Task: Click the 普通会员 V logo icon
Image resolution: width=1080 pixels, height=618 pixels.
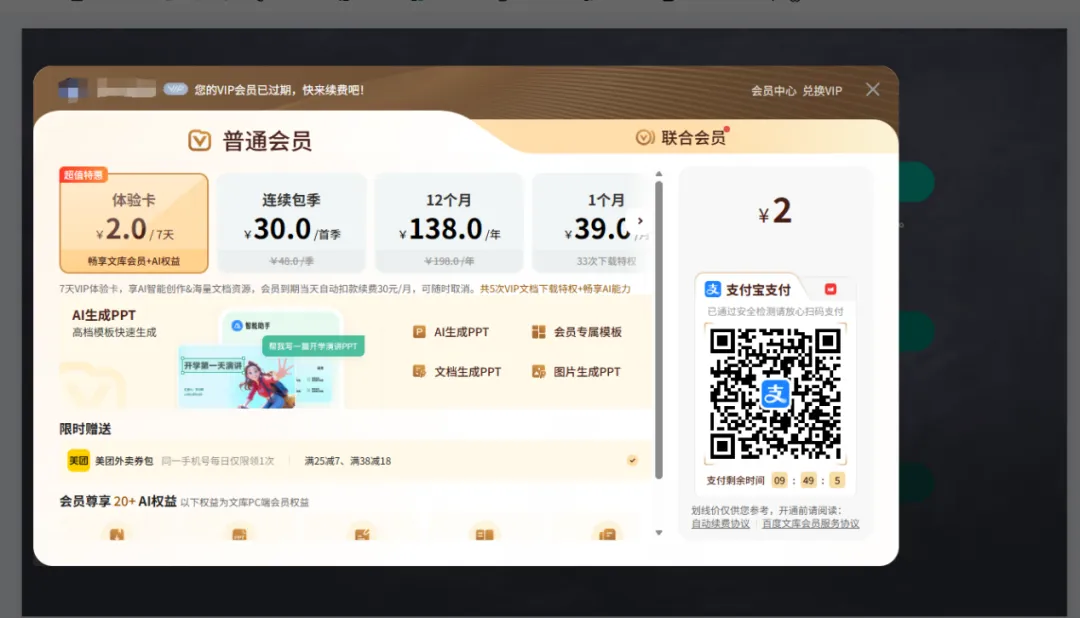Action: (200, 141)
